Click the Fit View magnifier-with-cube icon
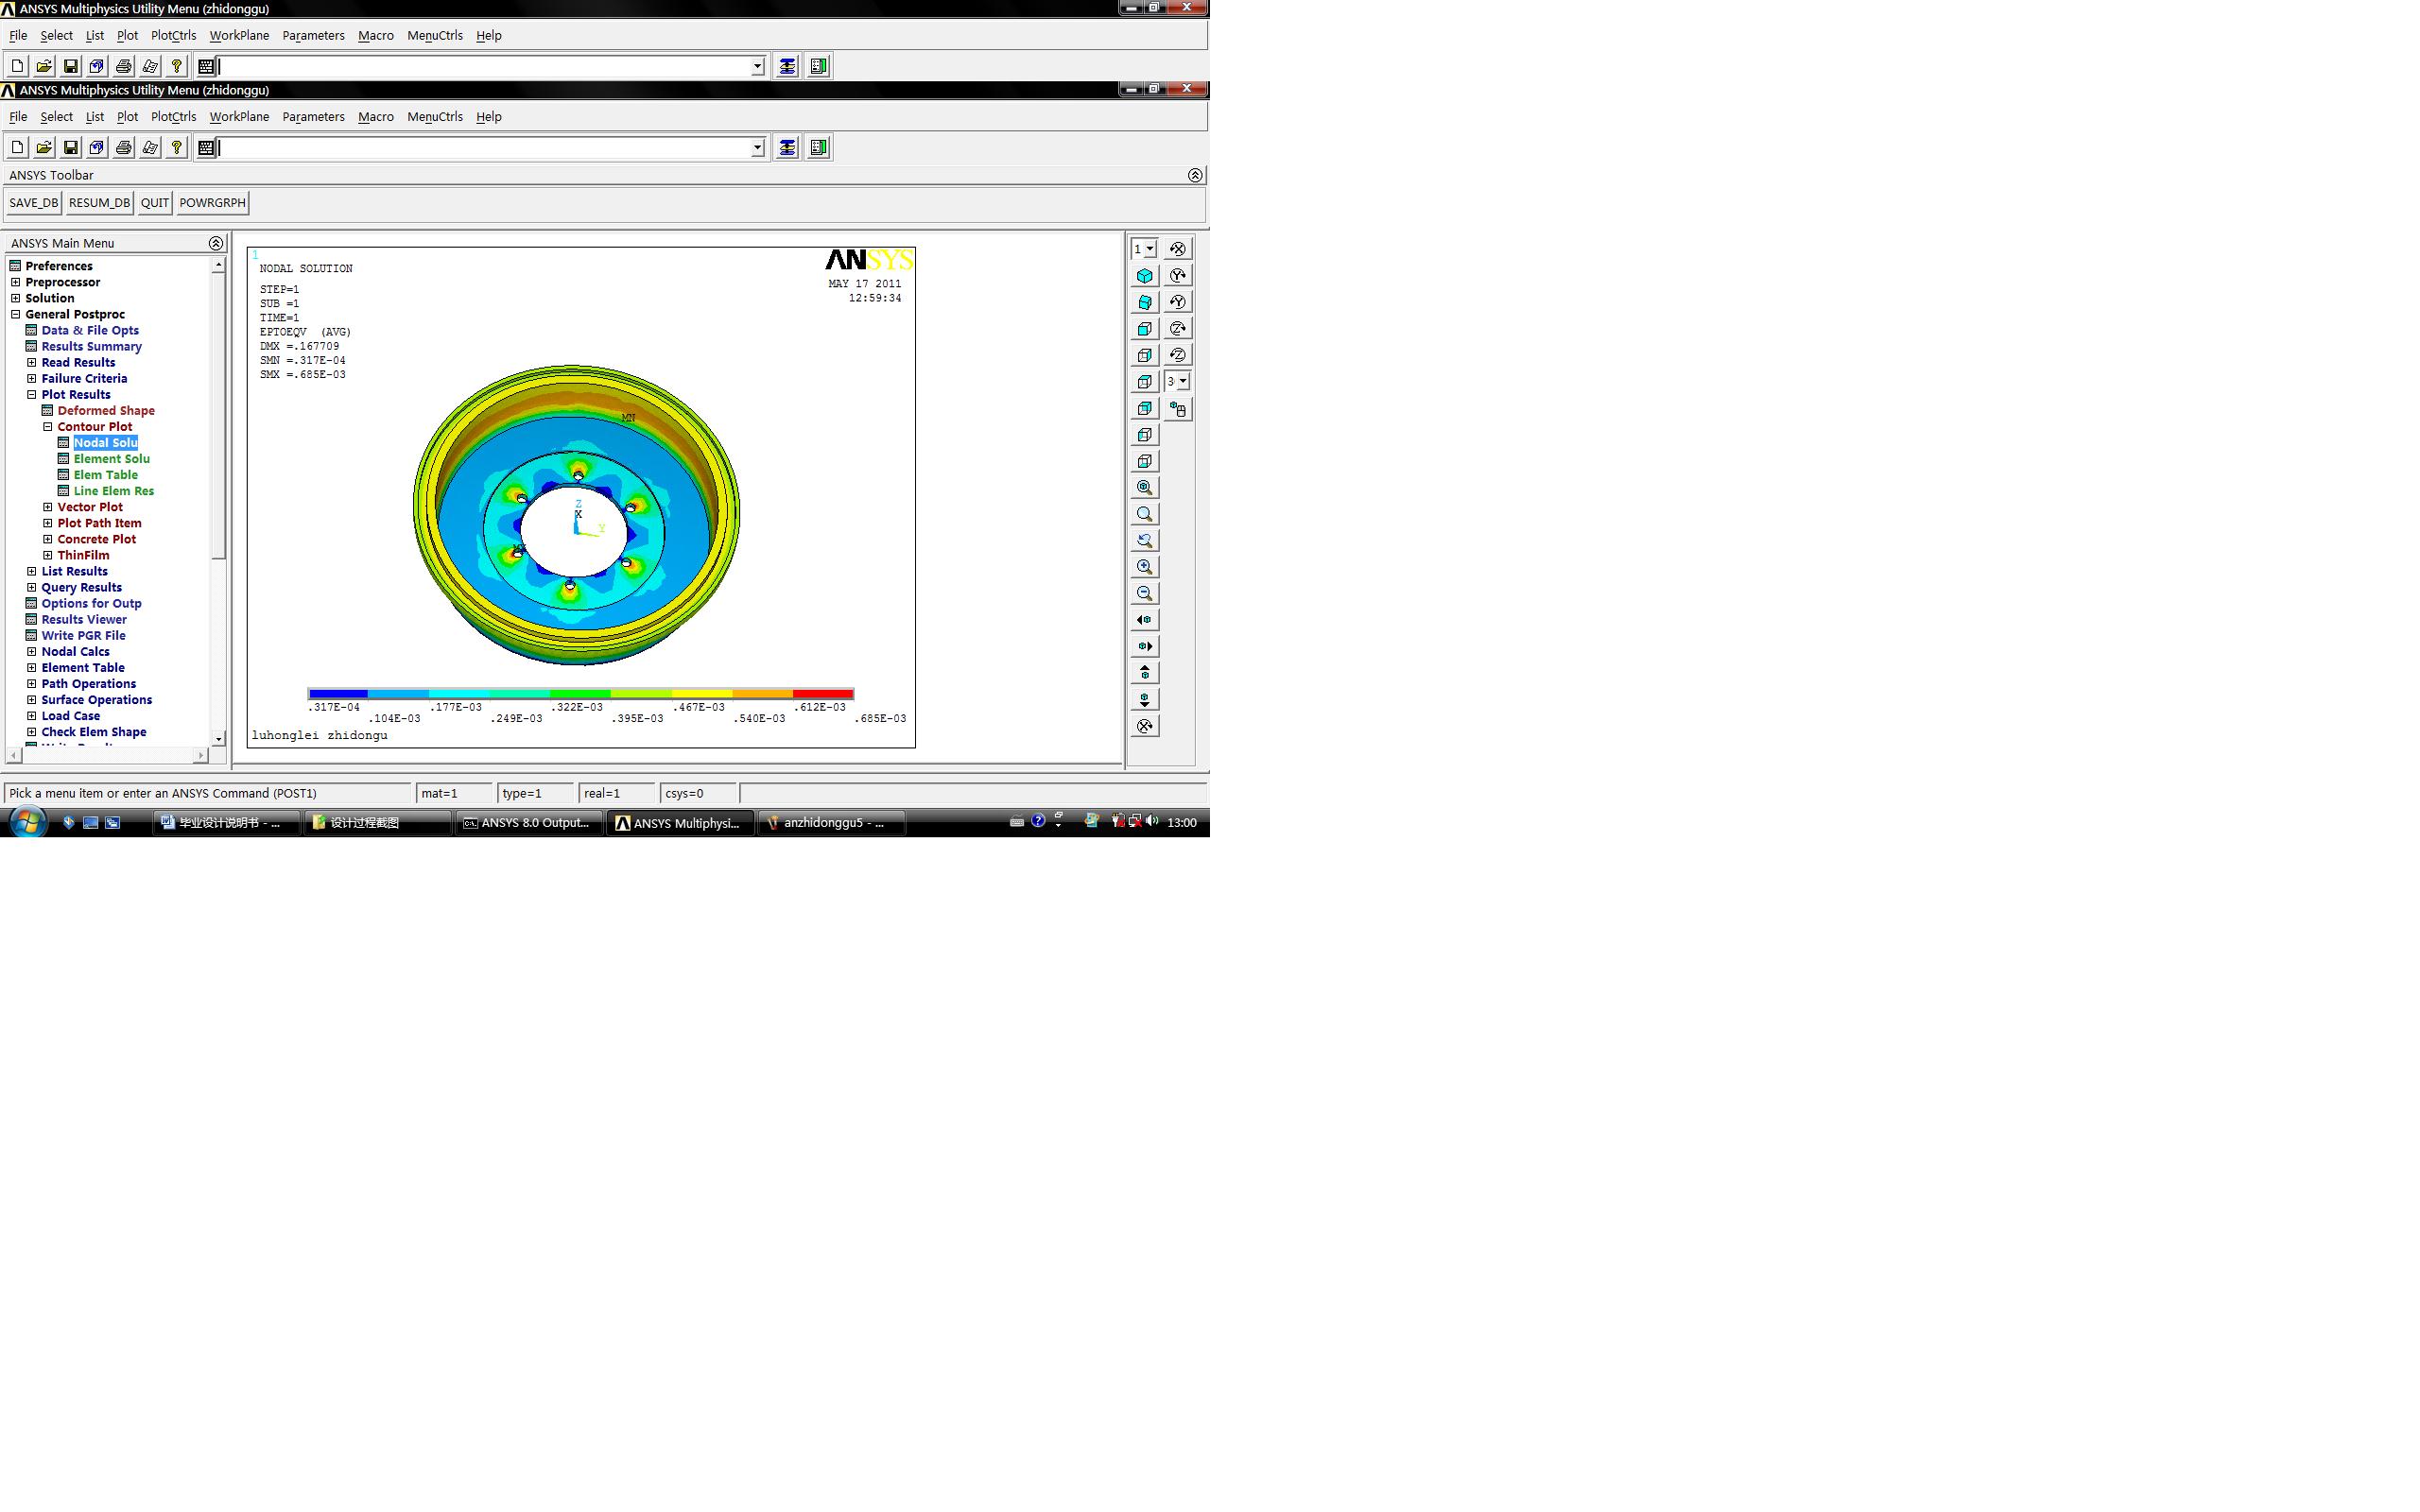This screenshot has height=1512, width=2420. click(x=1145, y=488)
